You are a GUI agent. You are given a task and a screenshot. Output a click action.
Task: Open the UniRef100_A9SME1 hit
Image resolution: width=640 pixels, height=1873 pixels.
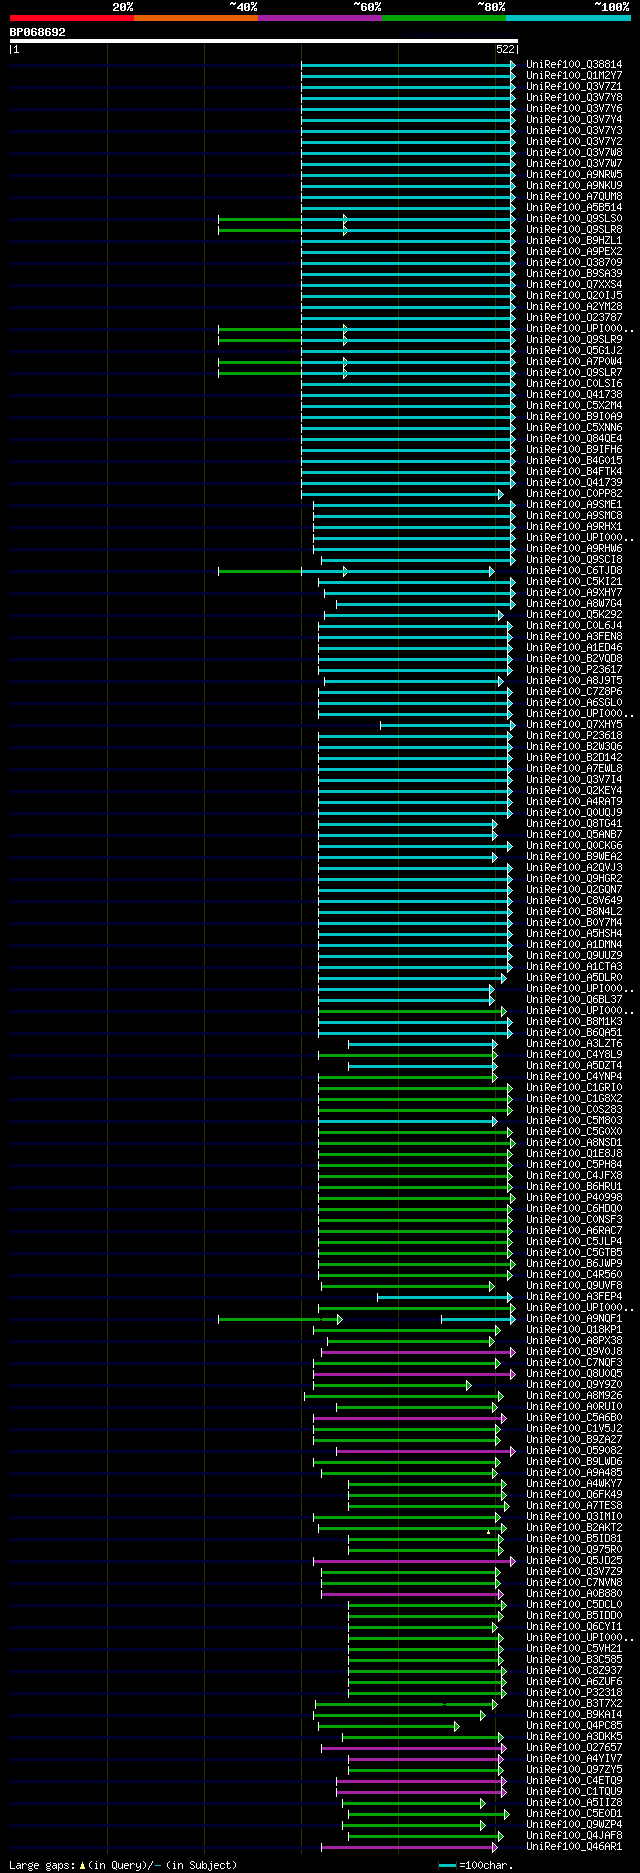click(x=574, y=505)
